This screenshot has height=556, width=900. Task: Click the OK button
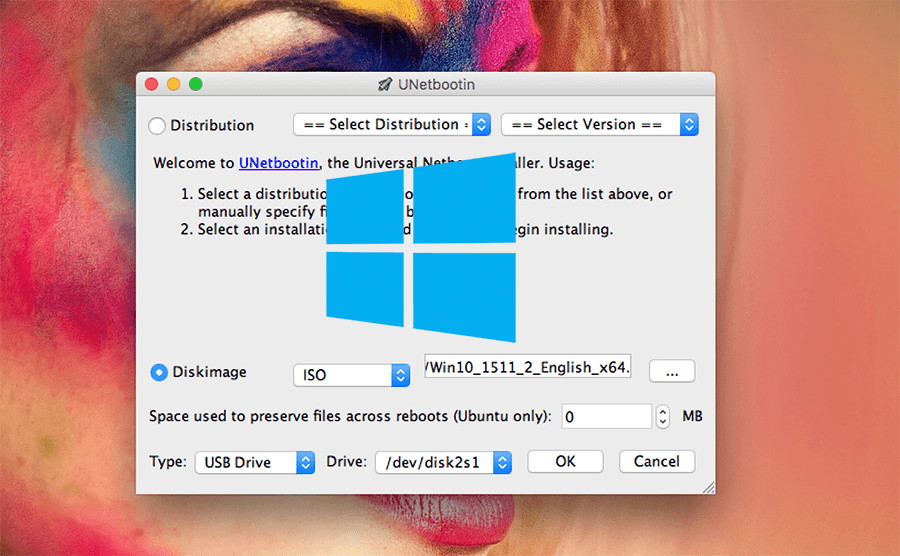tap(565, 461)
